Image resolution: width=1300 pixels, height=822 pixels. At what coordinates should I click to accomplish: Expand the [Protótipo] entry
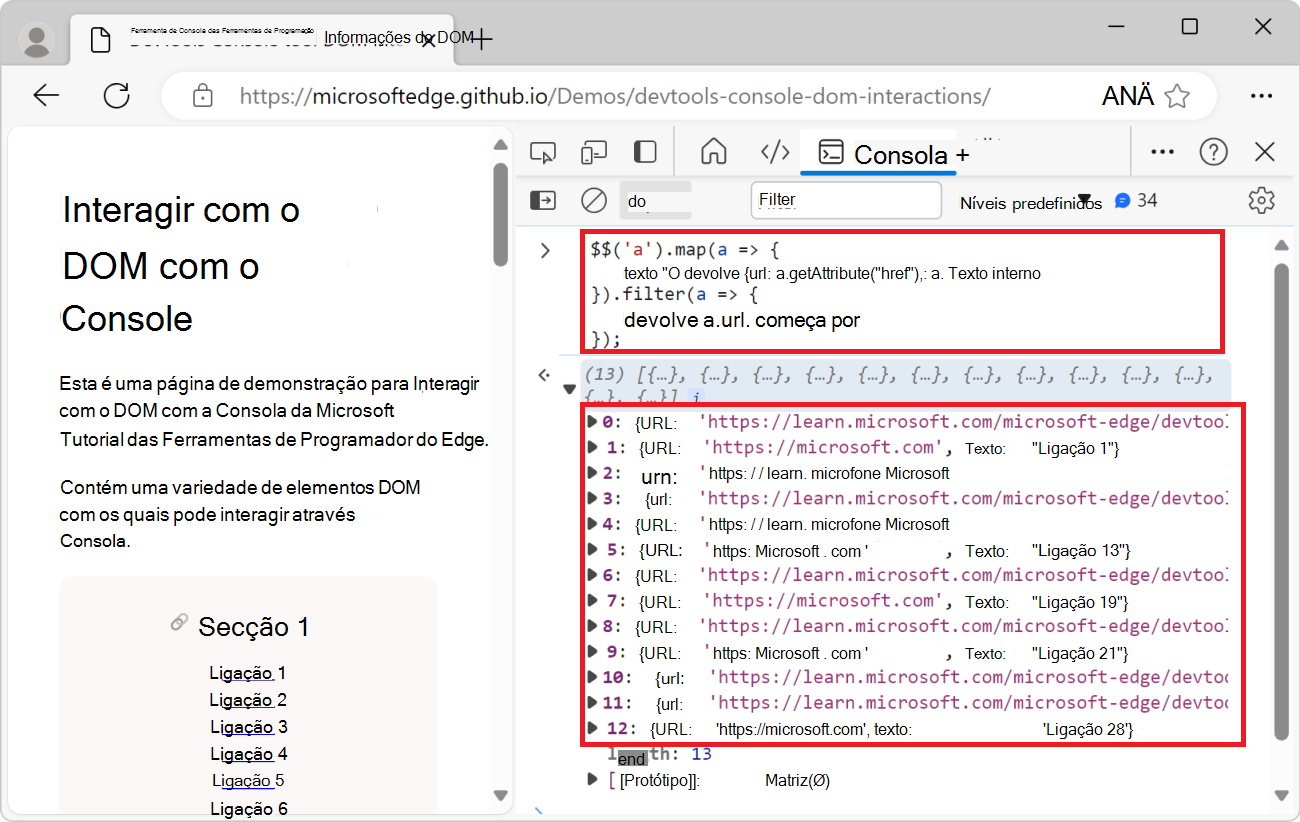point(593,779)
